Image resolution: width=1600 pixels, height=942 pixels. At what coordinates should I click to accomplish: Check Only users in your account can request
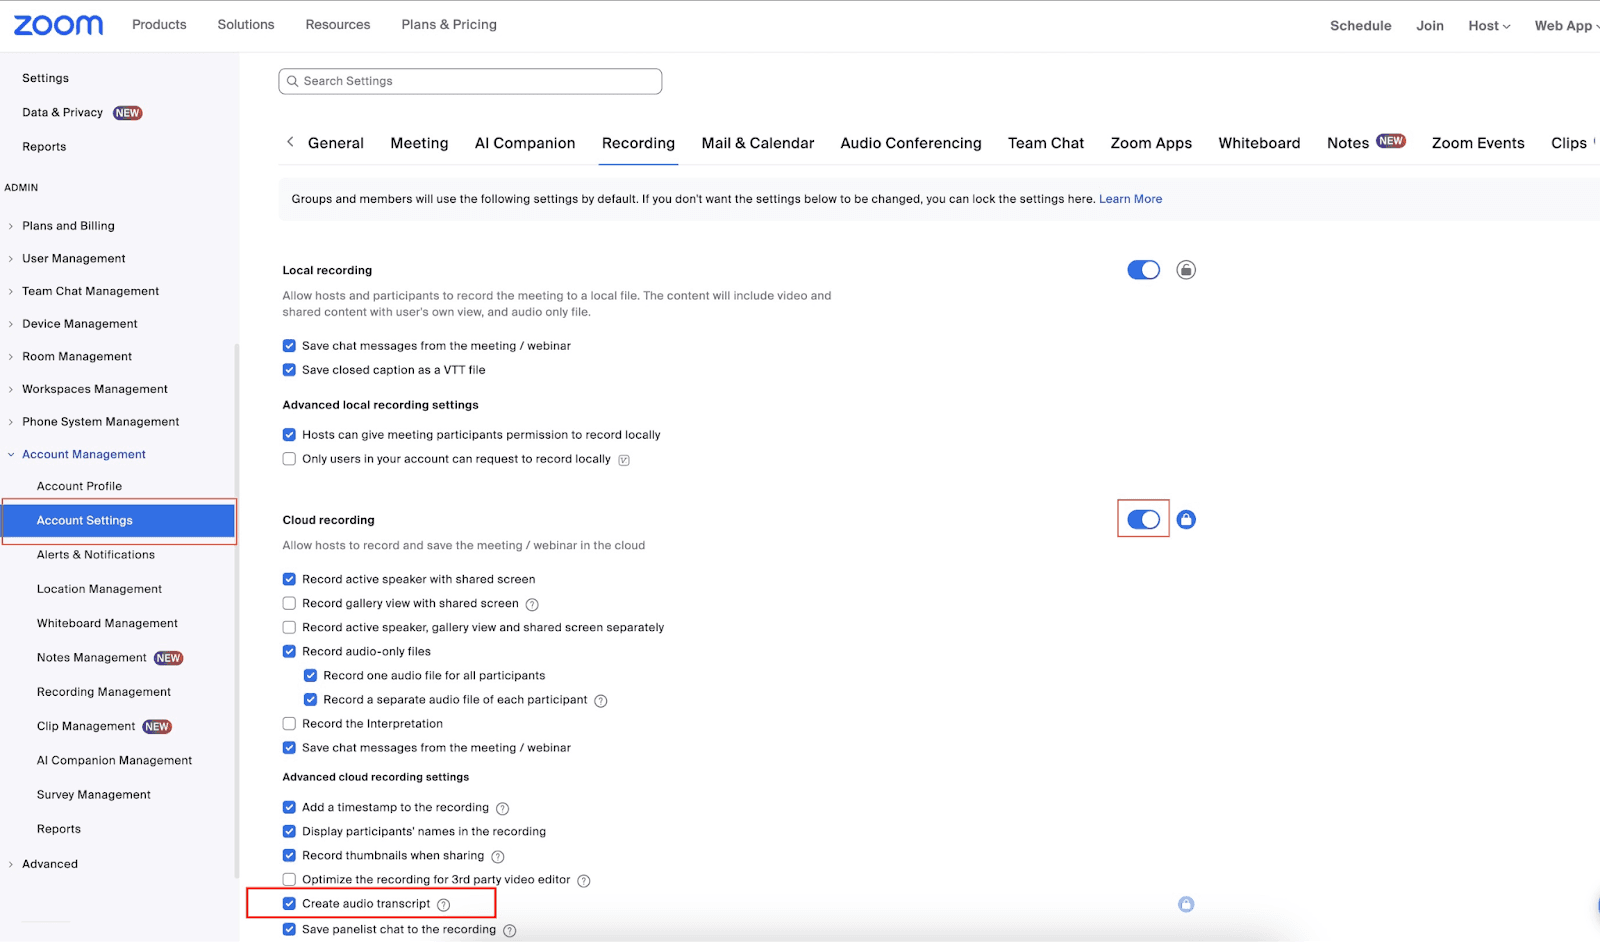point(289,459)
